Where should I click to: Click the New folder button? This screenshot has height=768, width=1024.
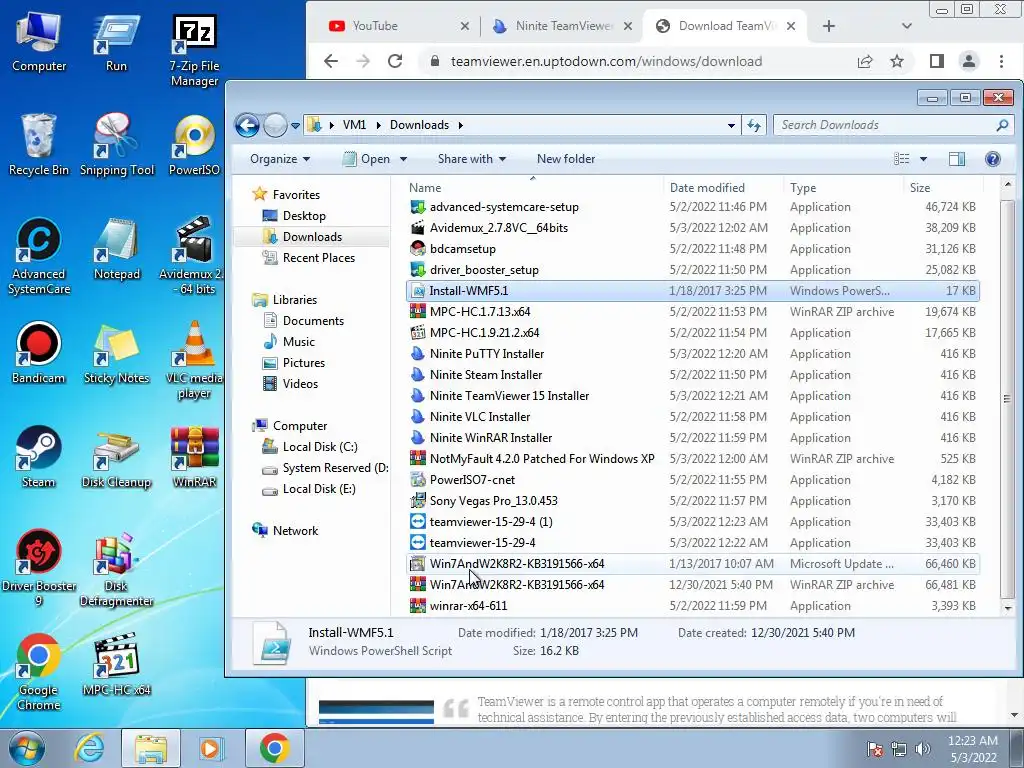[566, 159]
